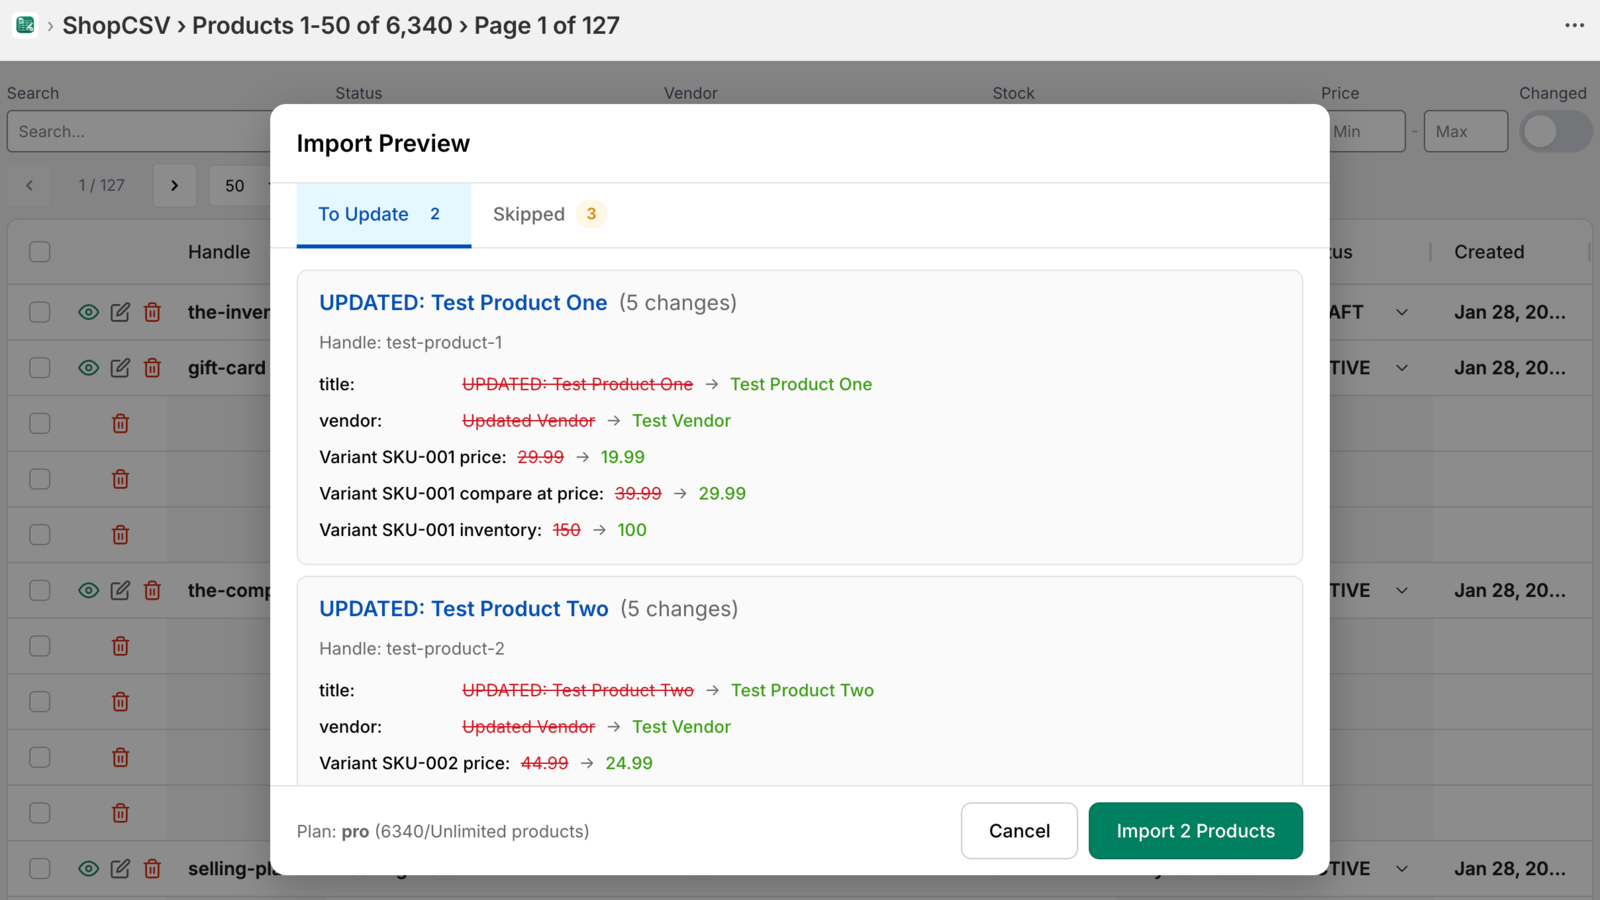
Task: Click the ShopCSV spreadsheet logo icon
Action: 24,25
